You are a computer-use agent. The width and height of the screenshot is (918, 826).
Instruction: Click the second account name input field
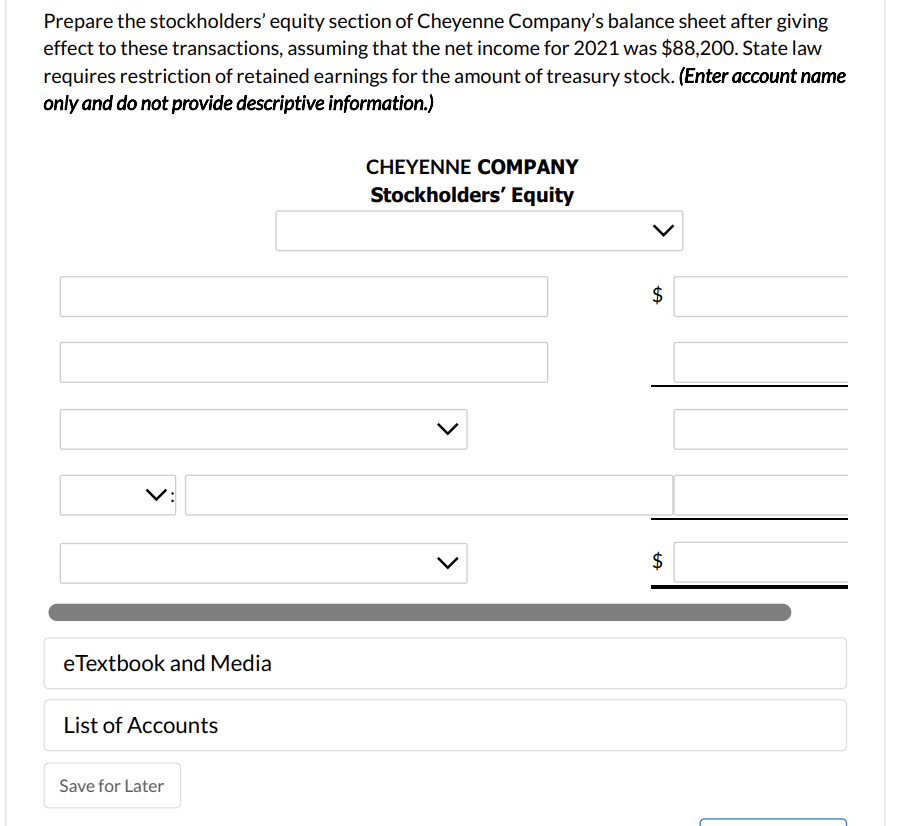point(304,362)
